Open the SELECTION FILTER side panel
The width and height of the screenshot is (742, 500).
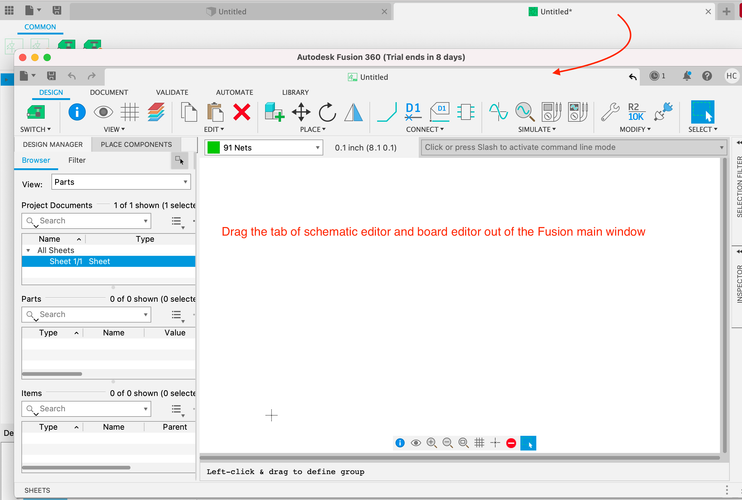(x=739, y=187)
